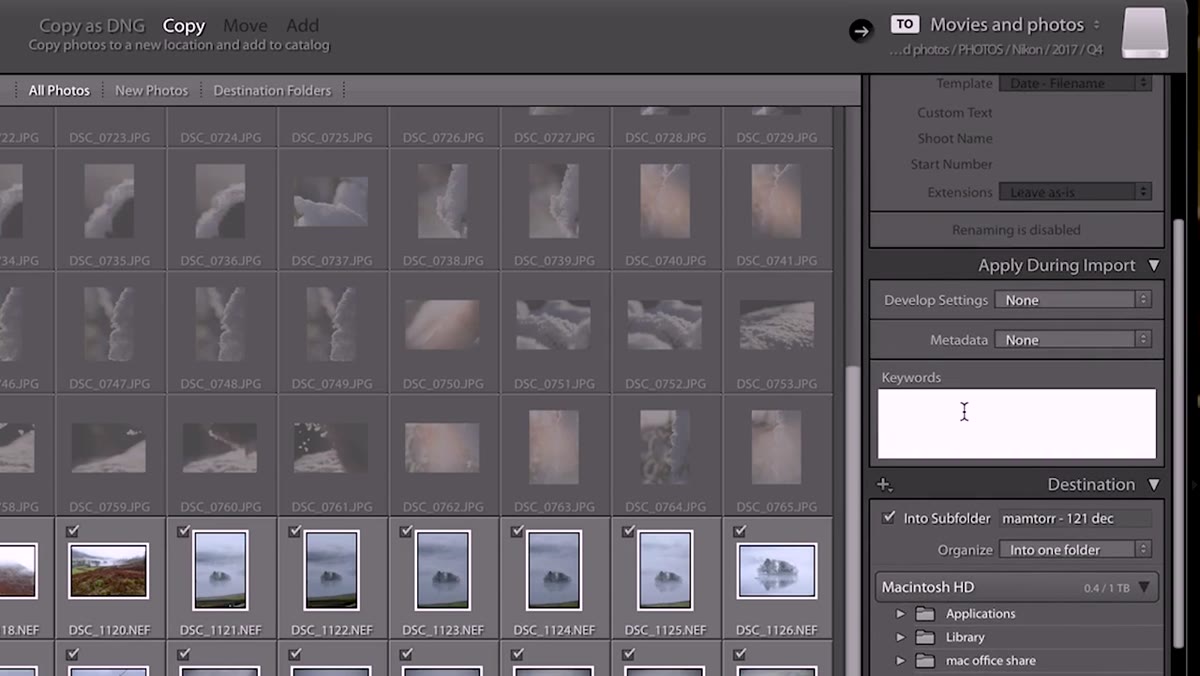1200x676 pixels.
Task: Click the Applications folder icon
Action: 925,614
